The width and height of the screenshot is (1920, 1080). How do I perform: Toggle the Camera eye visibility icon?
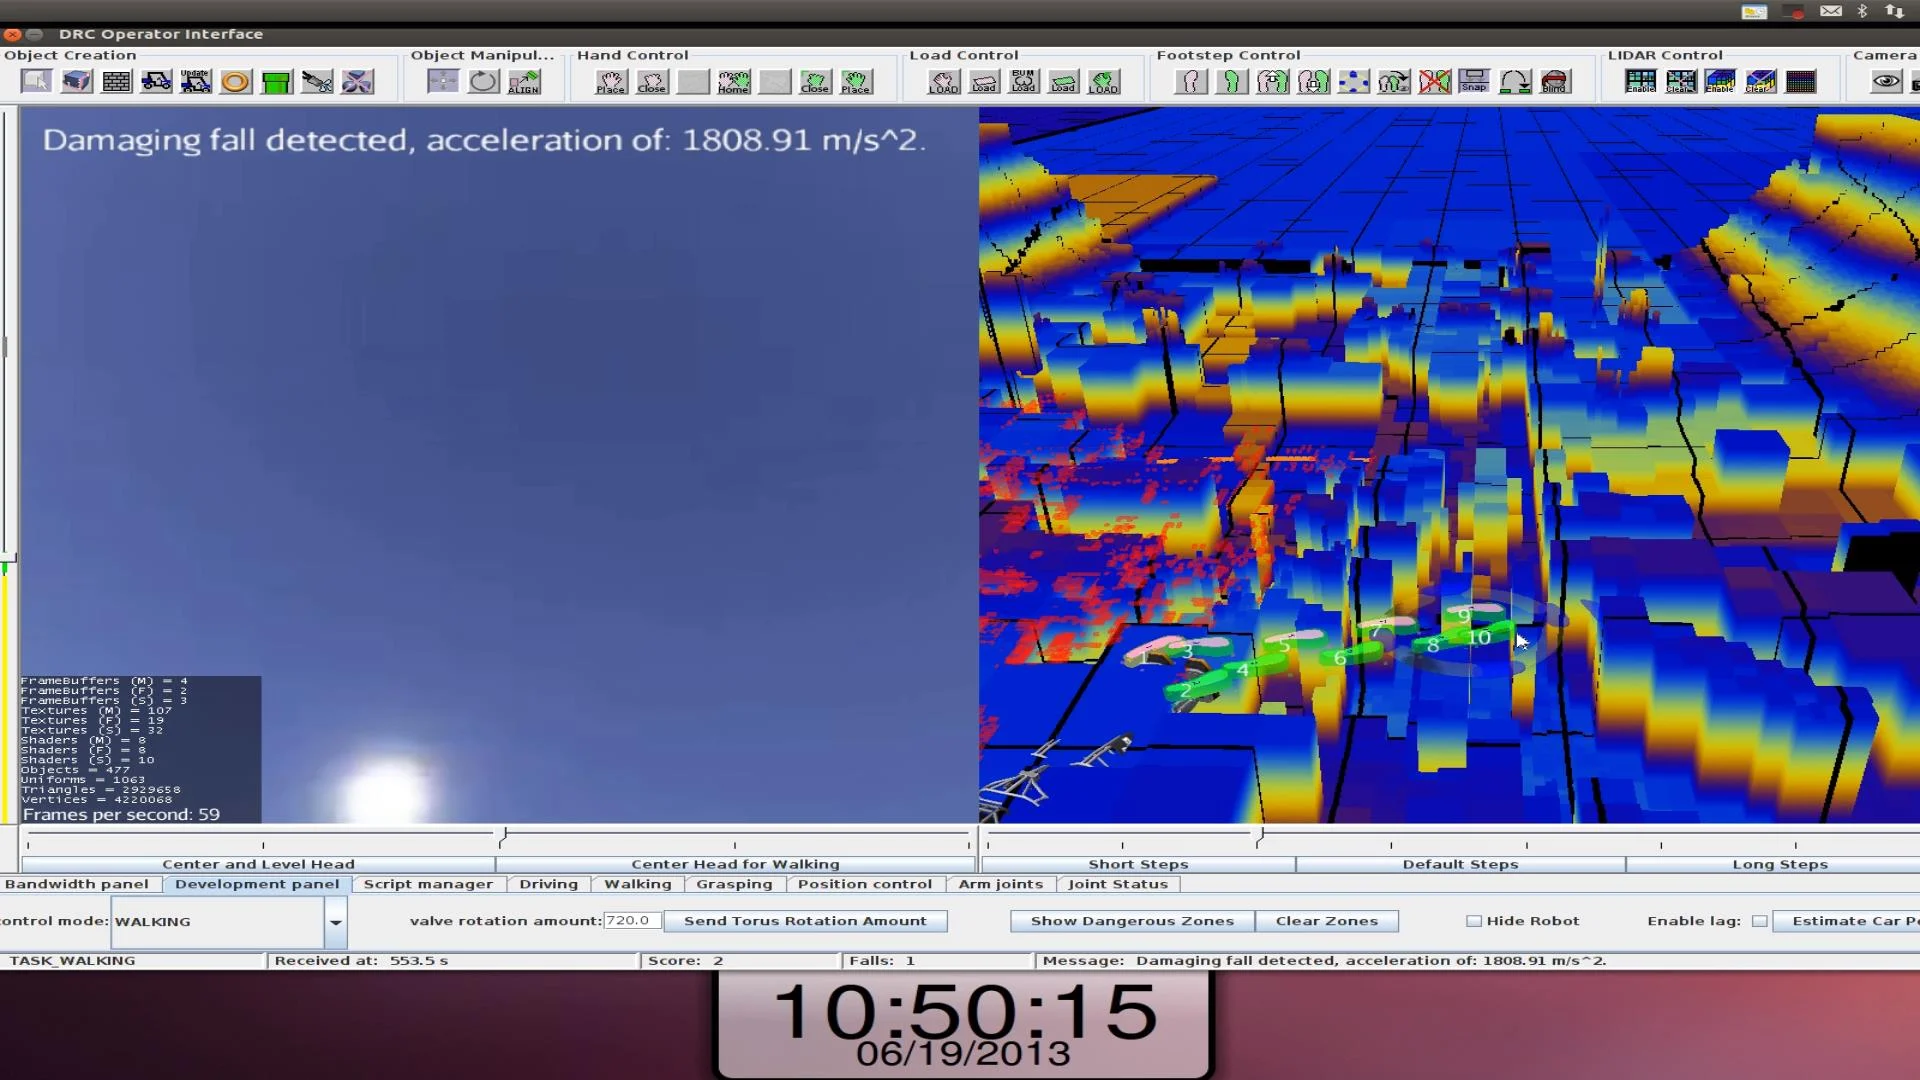(1886, 81)
